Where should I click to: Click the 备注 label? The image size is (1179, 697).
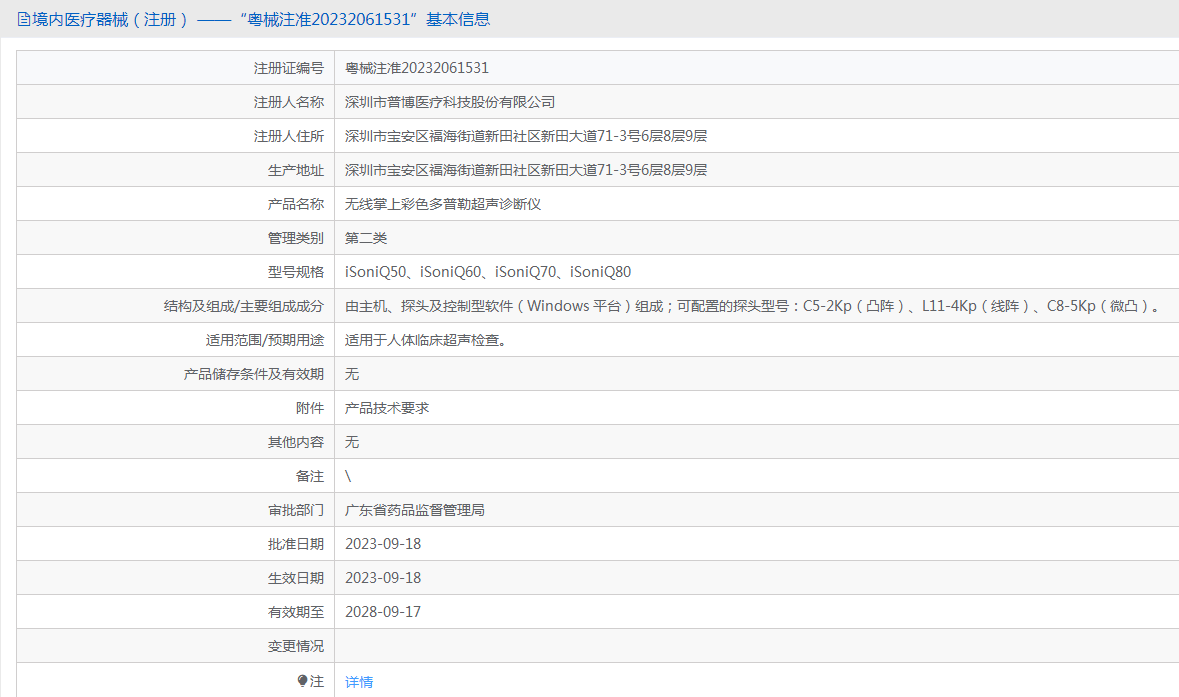point(310,477)
